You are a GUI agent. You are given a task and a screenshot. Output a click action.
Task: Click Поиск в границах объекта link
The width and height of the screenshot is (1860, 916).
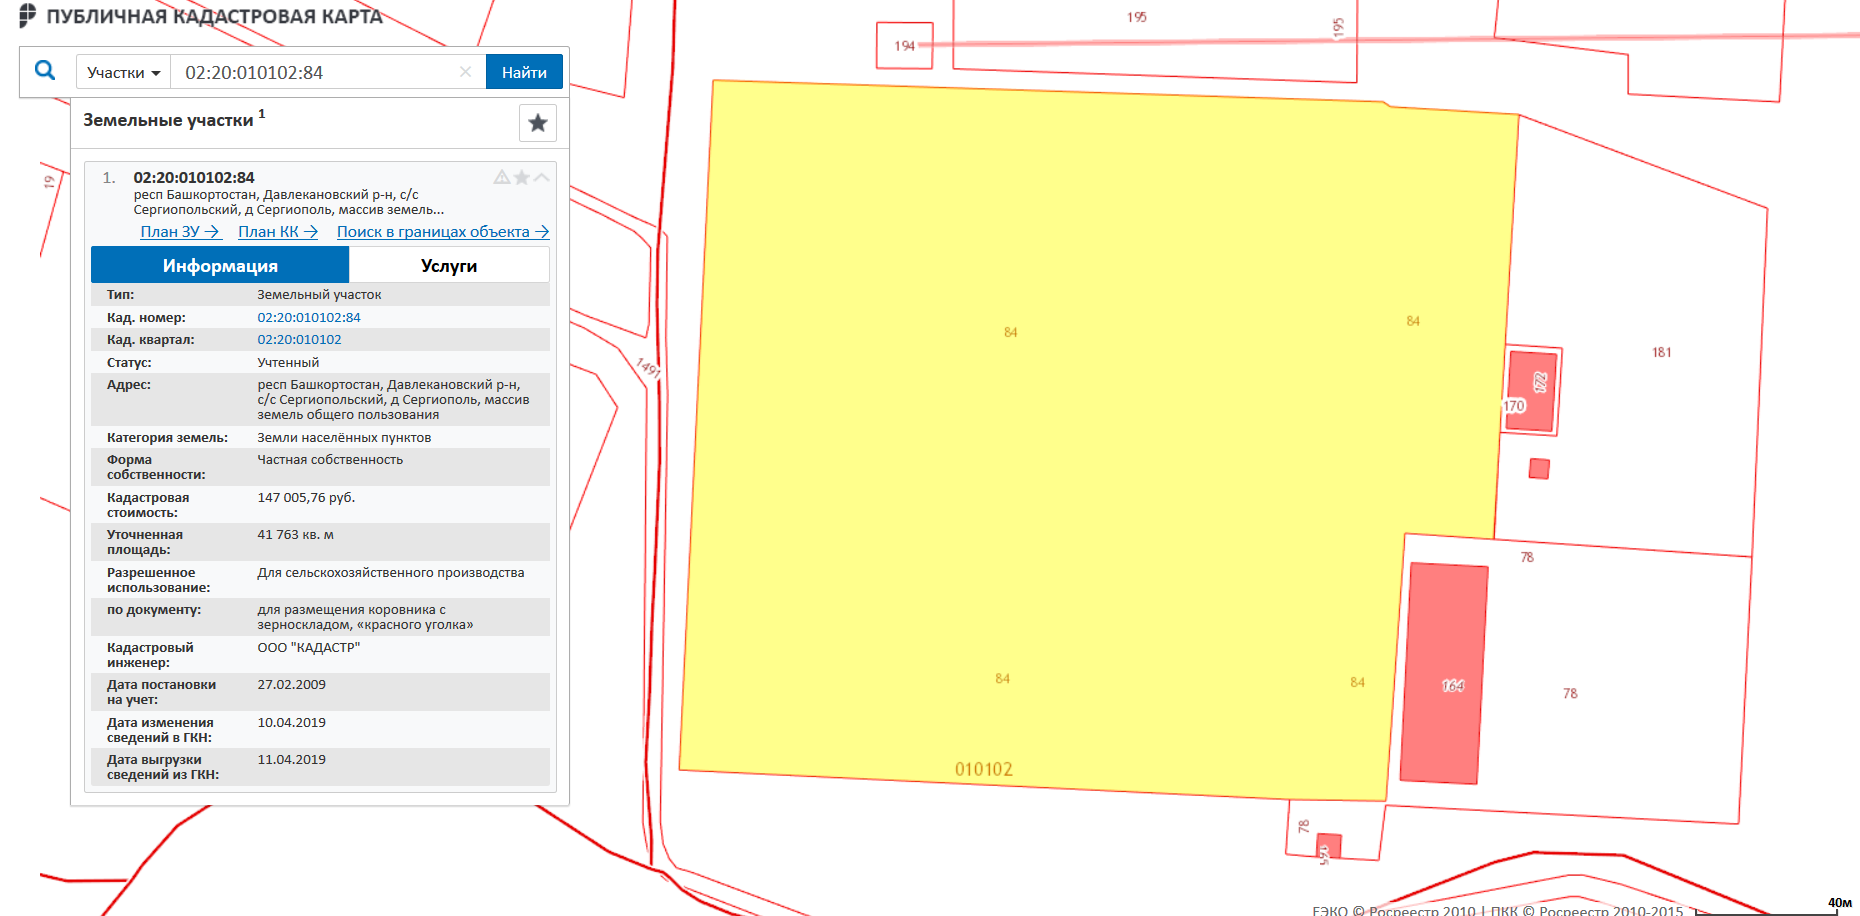[442, 232]
